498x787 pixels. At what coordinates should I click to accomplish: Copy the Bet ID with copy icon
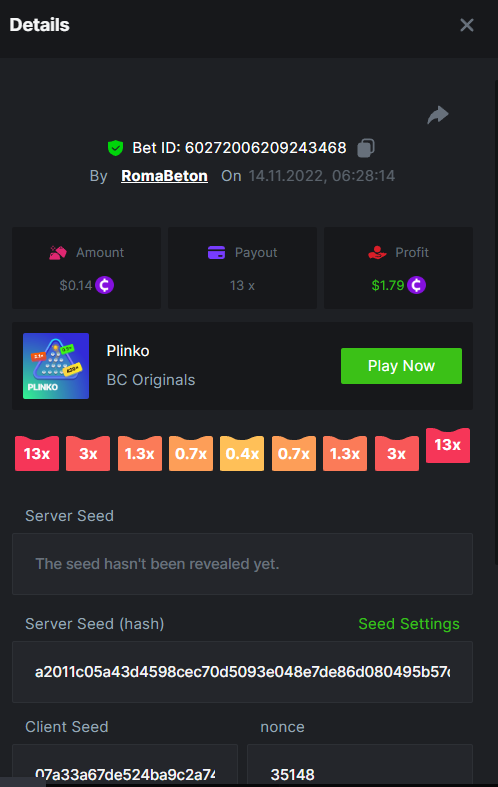tap(366, 148)
